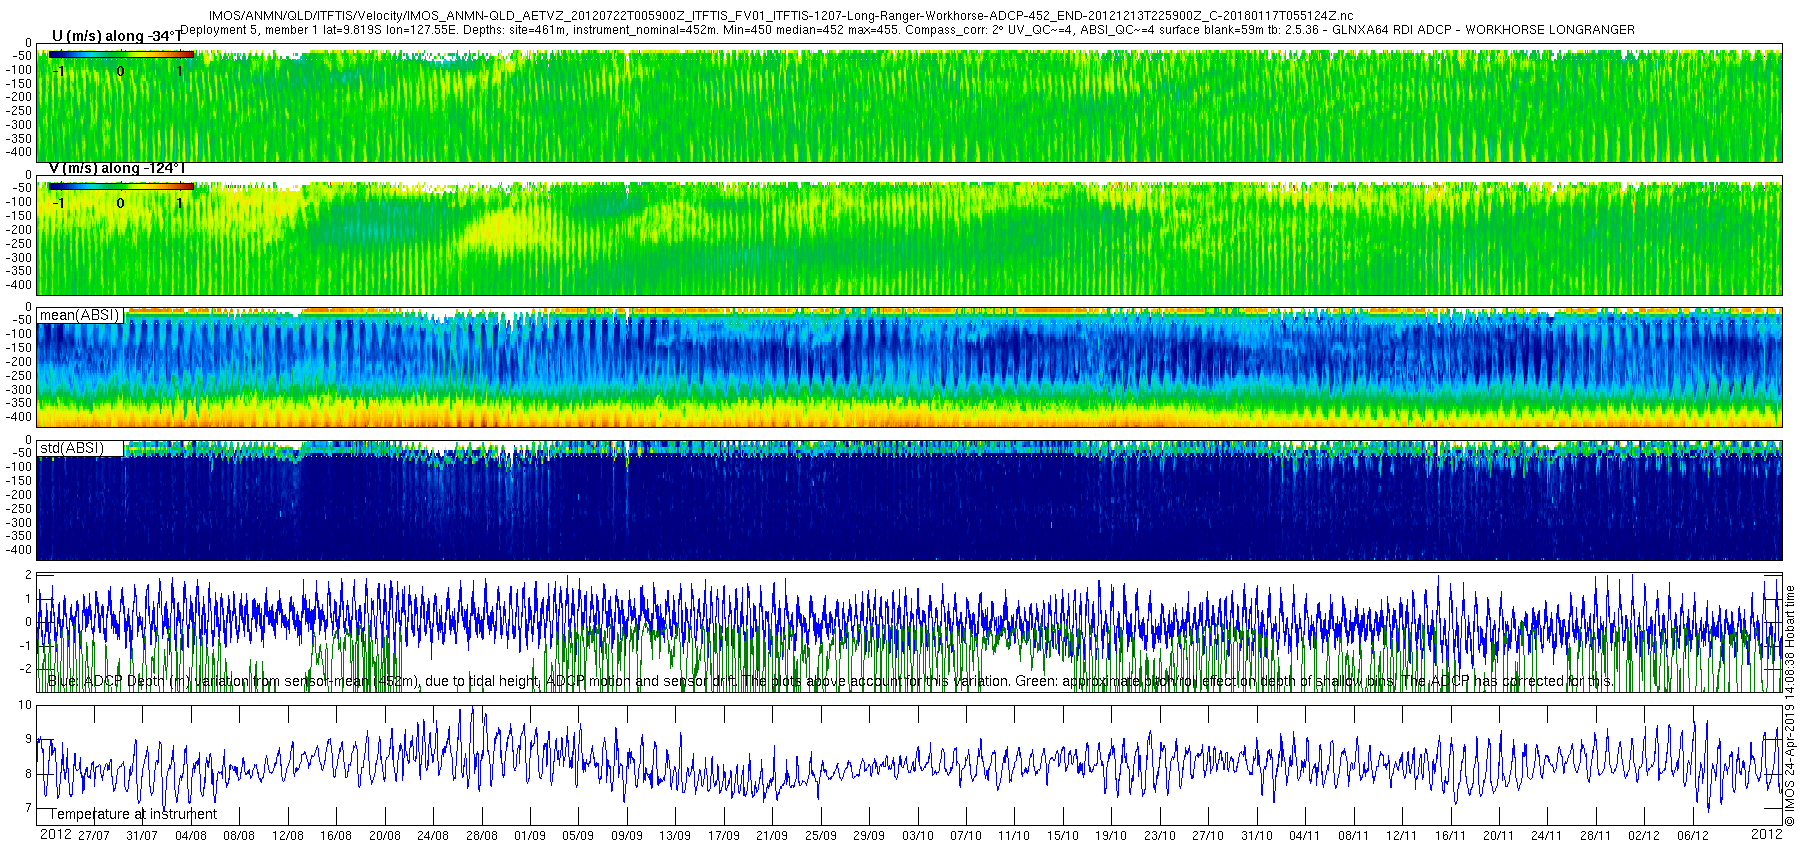This screenshot has width=1800, height=850.
Task: Click the '09/09' date tick label
Action: tap(627, 836)
